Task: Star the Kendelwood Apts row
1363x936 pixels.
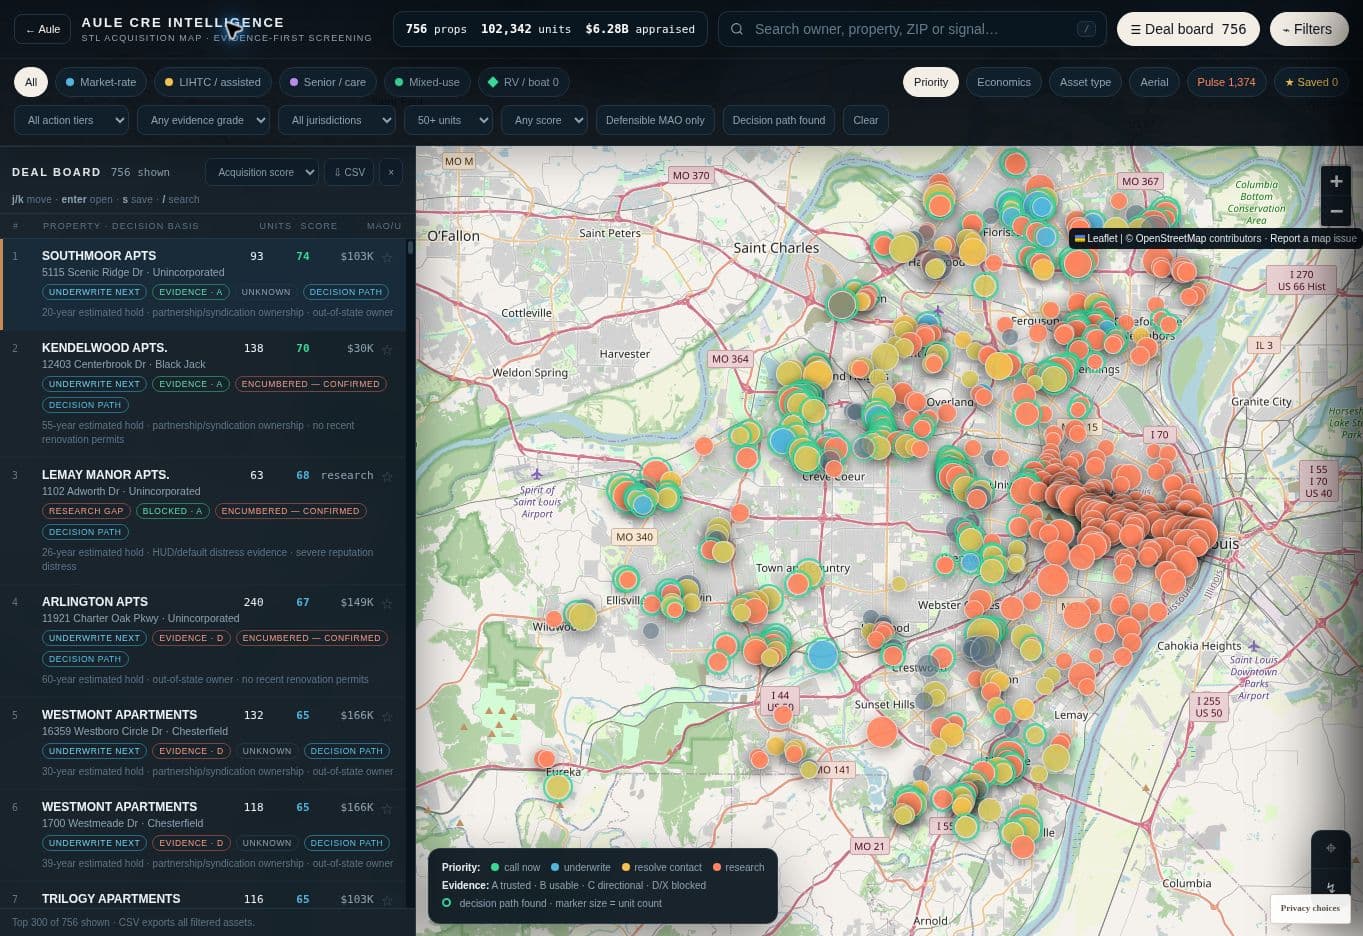Action: tap(387, 349)
